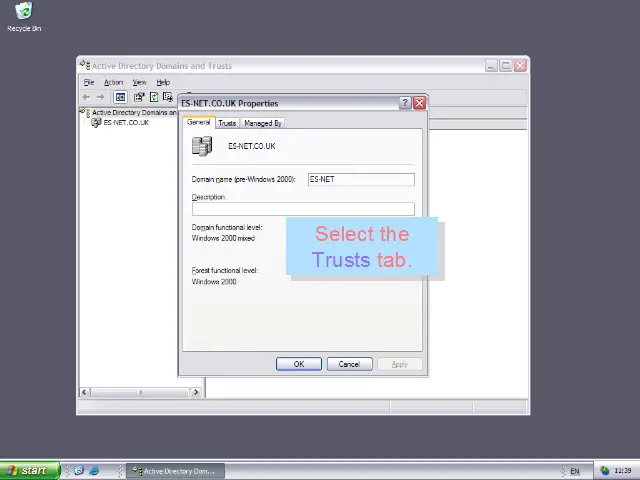This screenshot has width=640, height=480.
Task: Select ES-NET.CO.UK domain in tree
Action: click(x=126, y=122)
